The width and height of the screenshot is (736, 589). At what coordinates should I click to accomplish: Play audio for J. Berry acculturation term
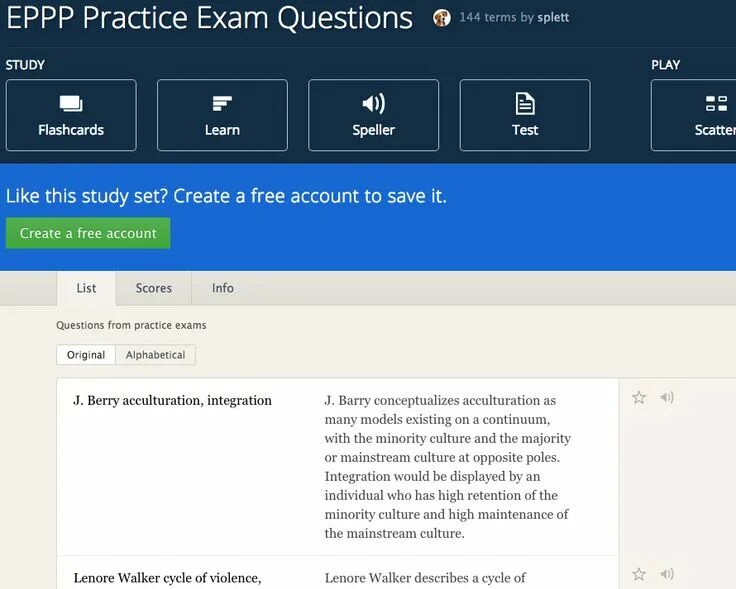667,398
